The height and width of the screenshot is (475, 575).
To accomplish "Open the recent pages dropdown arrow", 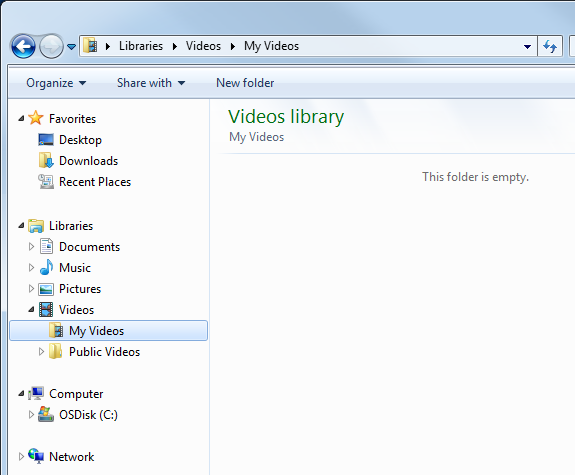I will 72,47.
